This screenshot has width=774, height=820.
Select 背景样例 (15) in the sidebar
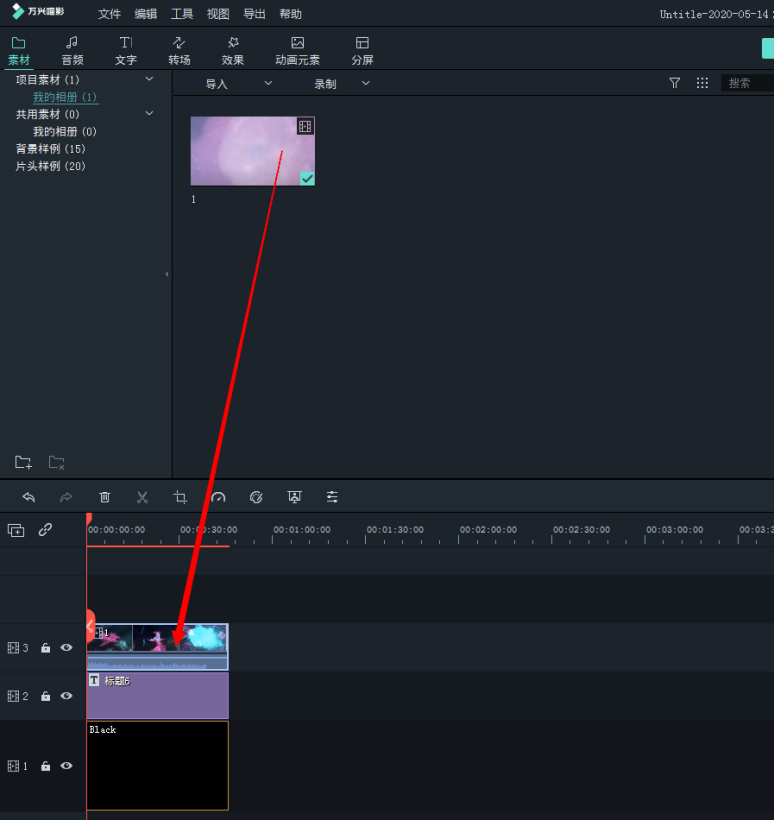(x=51, y=149)
